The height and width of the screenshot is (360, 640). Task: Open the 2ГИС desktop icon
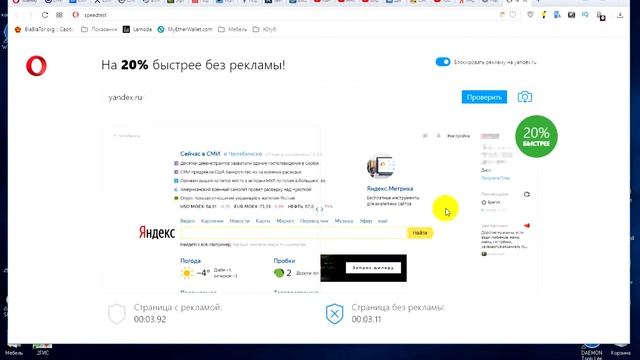42,349
